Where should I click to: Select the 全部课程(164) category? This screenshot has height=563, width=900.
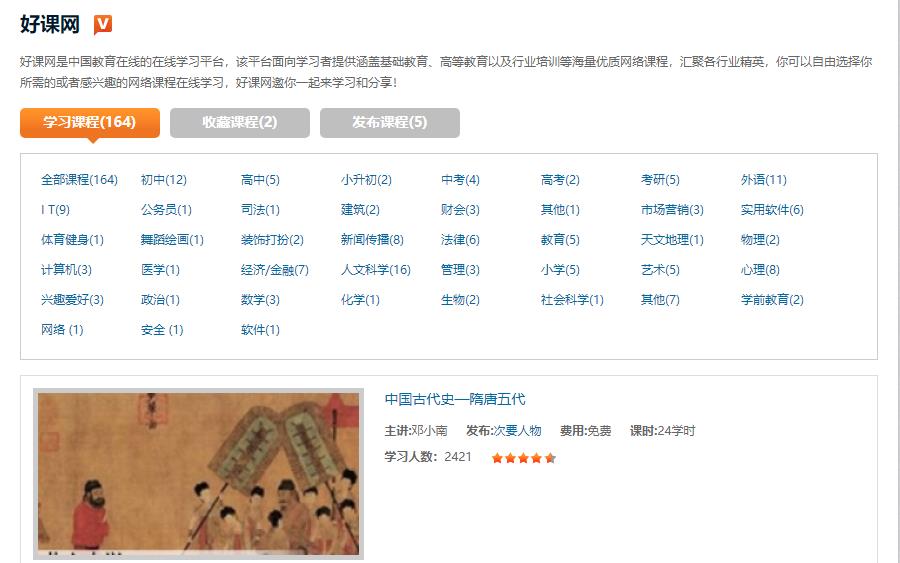click(x=79, y=180)
